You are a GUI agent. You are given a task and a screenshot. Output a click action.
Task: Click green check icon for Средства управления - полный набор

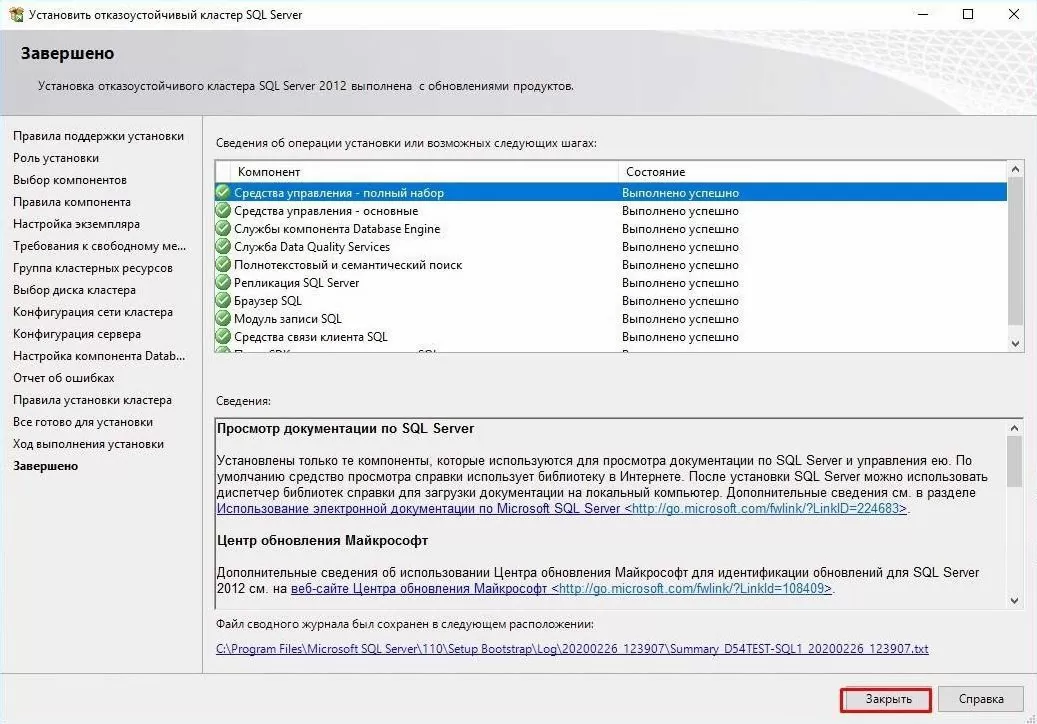pos(224,192)
